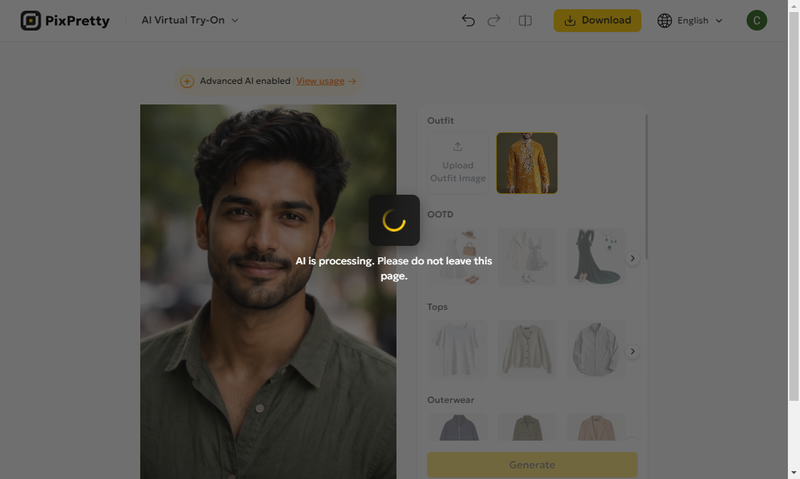
Task: Show more OOTD outfits with arrow
Action: [632, 258]
